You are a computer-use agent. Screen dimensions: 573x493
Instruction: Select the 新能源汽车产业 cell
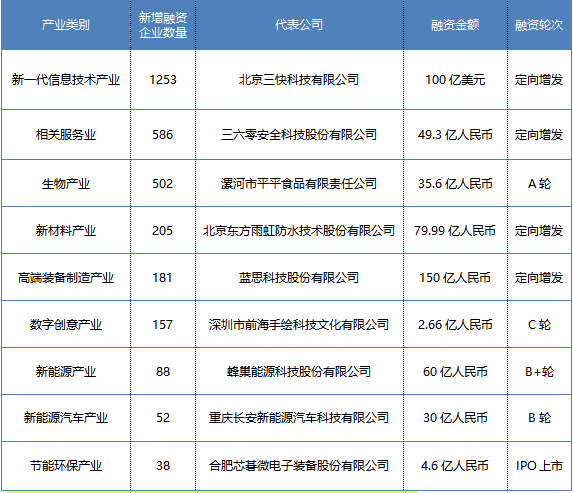pyautogui.click(x=66, y=418)
